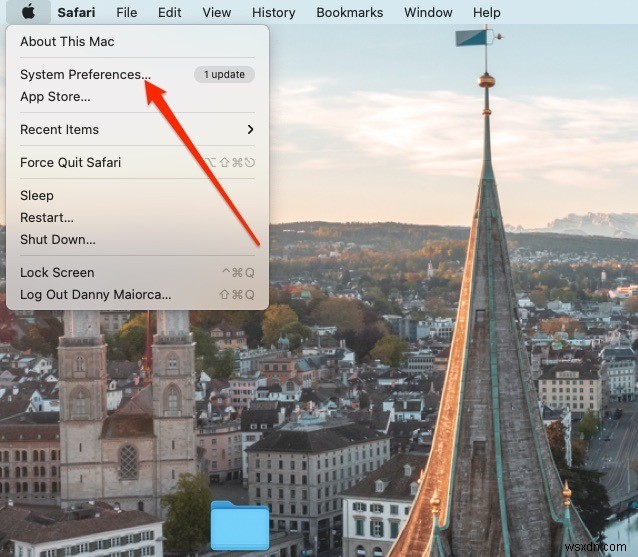Image resolution: width=638 pixels, height=557 pixels.
Task: Open the blue folder on desktop
Action: pyautogui.click(x=240, y=525)
